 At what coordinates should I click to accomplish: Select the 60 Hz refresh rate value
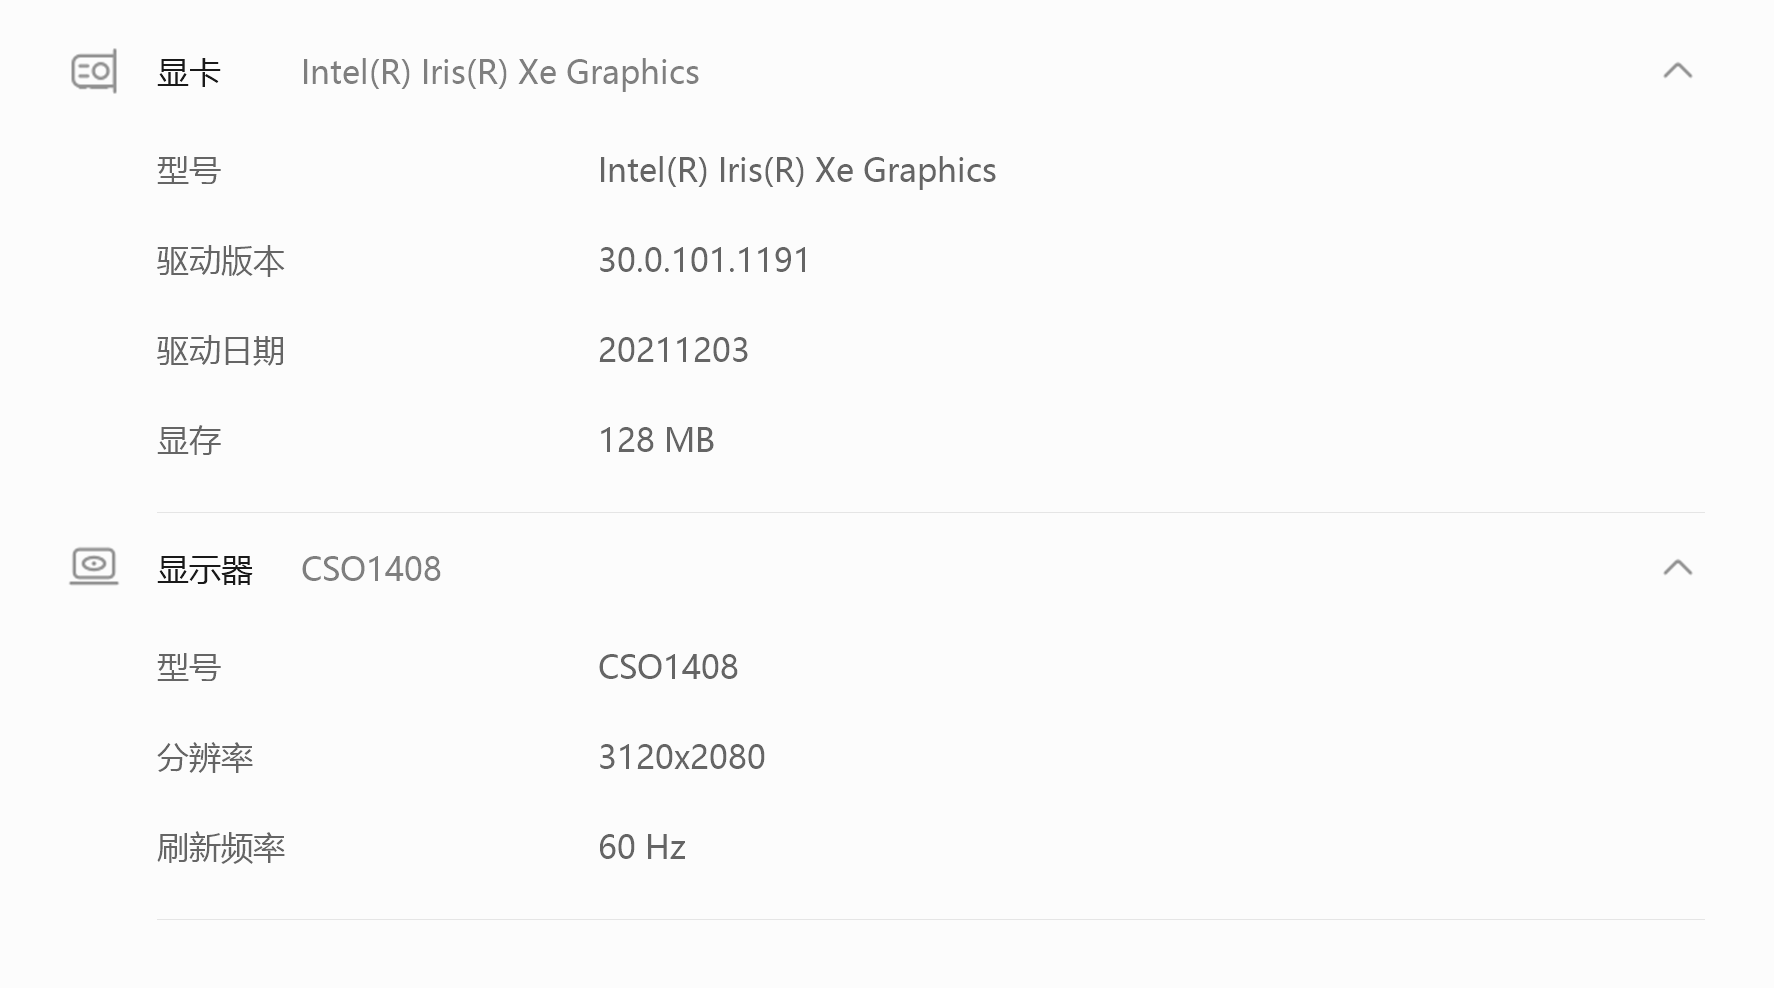pyautogui.click(x=642, y=848)
